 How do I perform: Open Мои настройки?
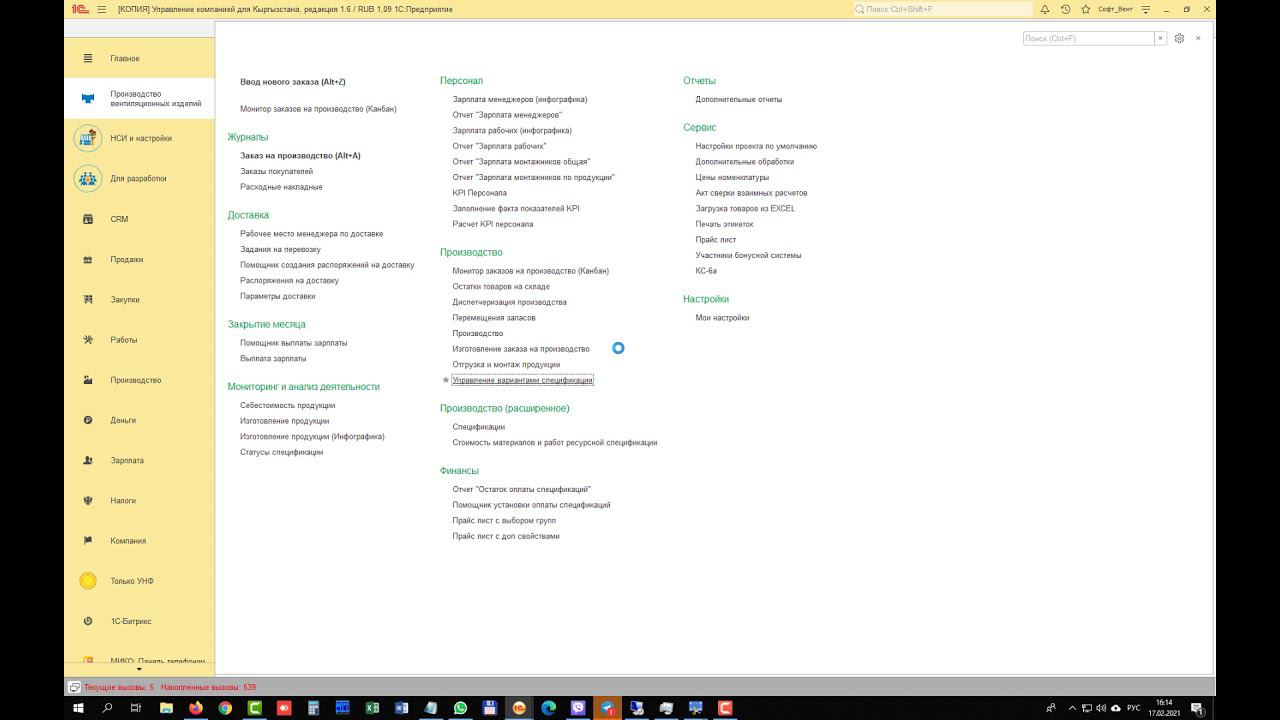[x=722, y=318]
